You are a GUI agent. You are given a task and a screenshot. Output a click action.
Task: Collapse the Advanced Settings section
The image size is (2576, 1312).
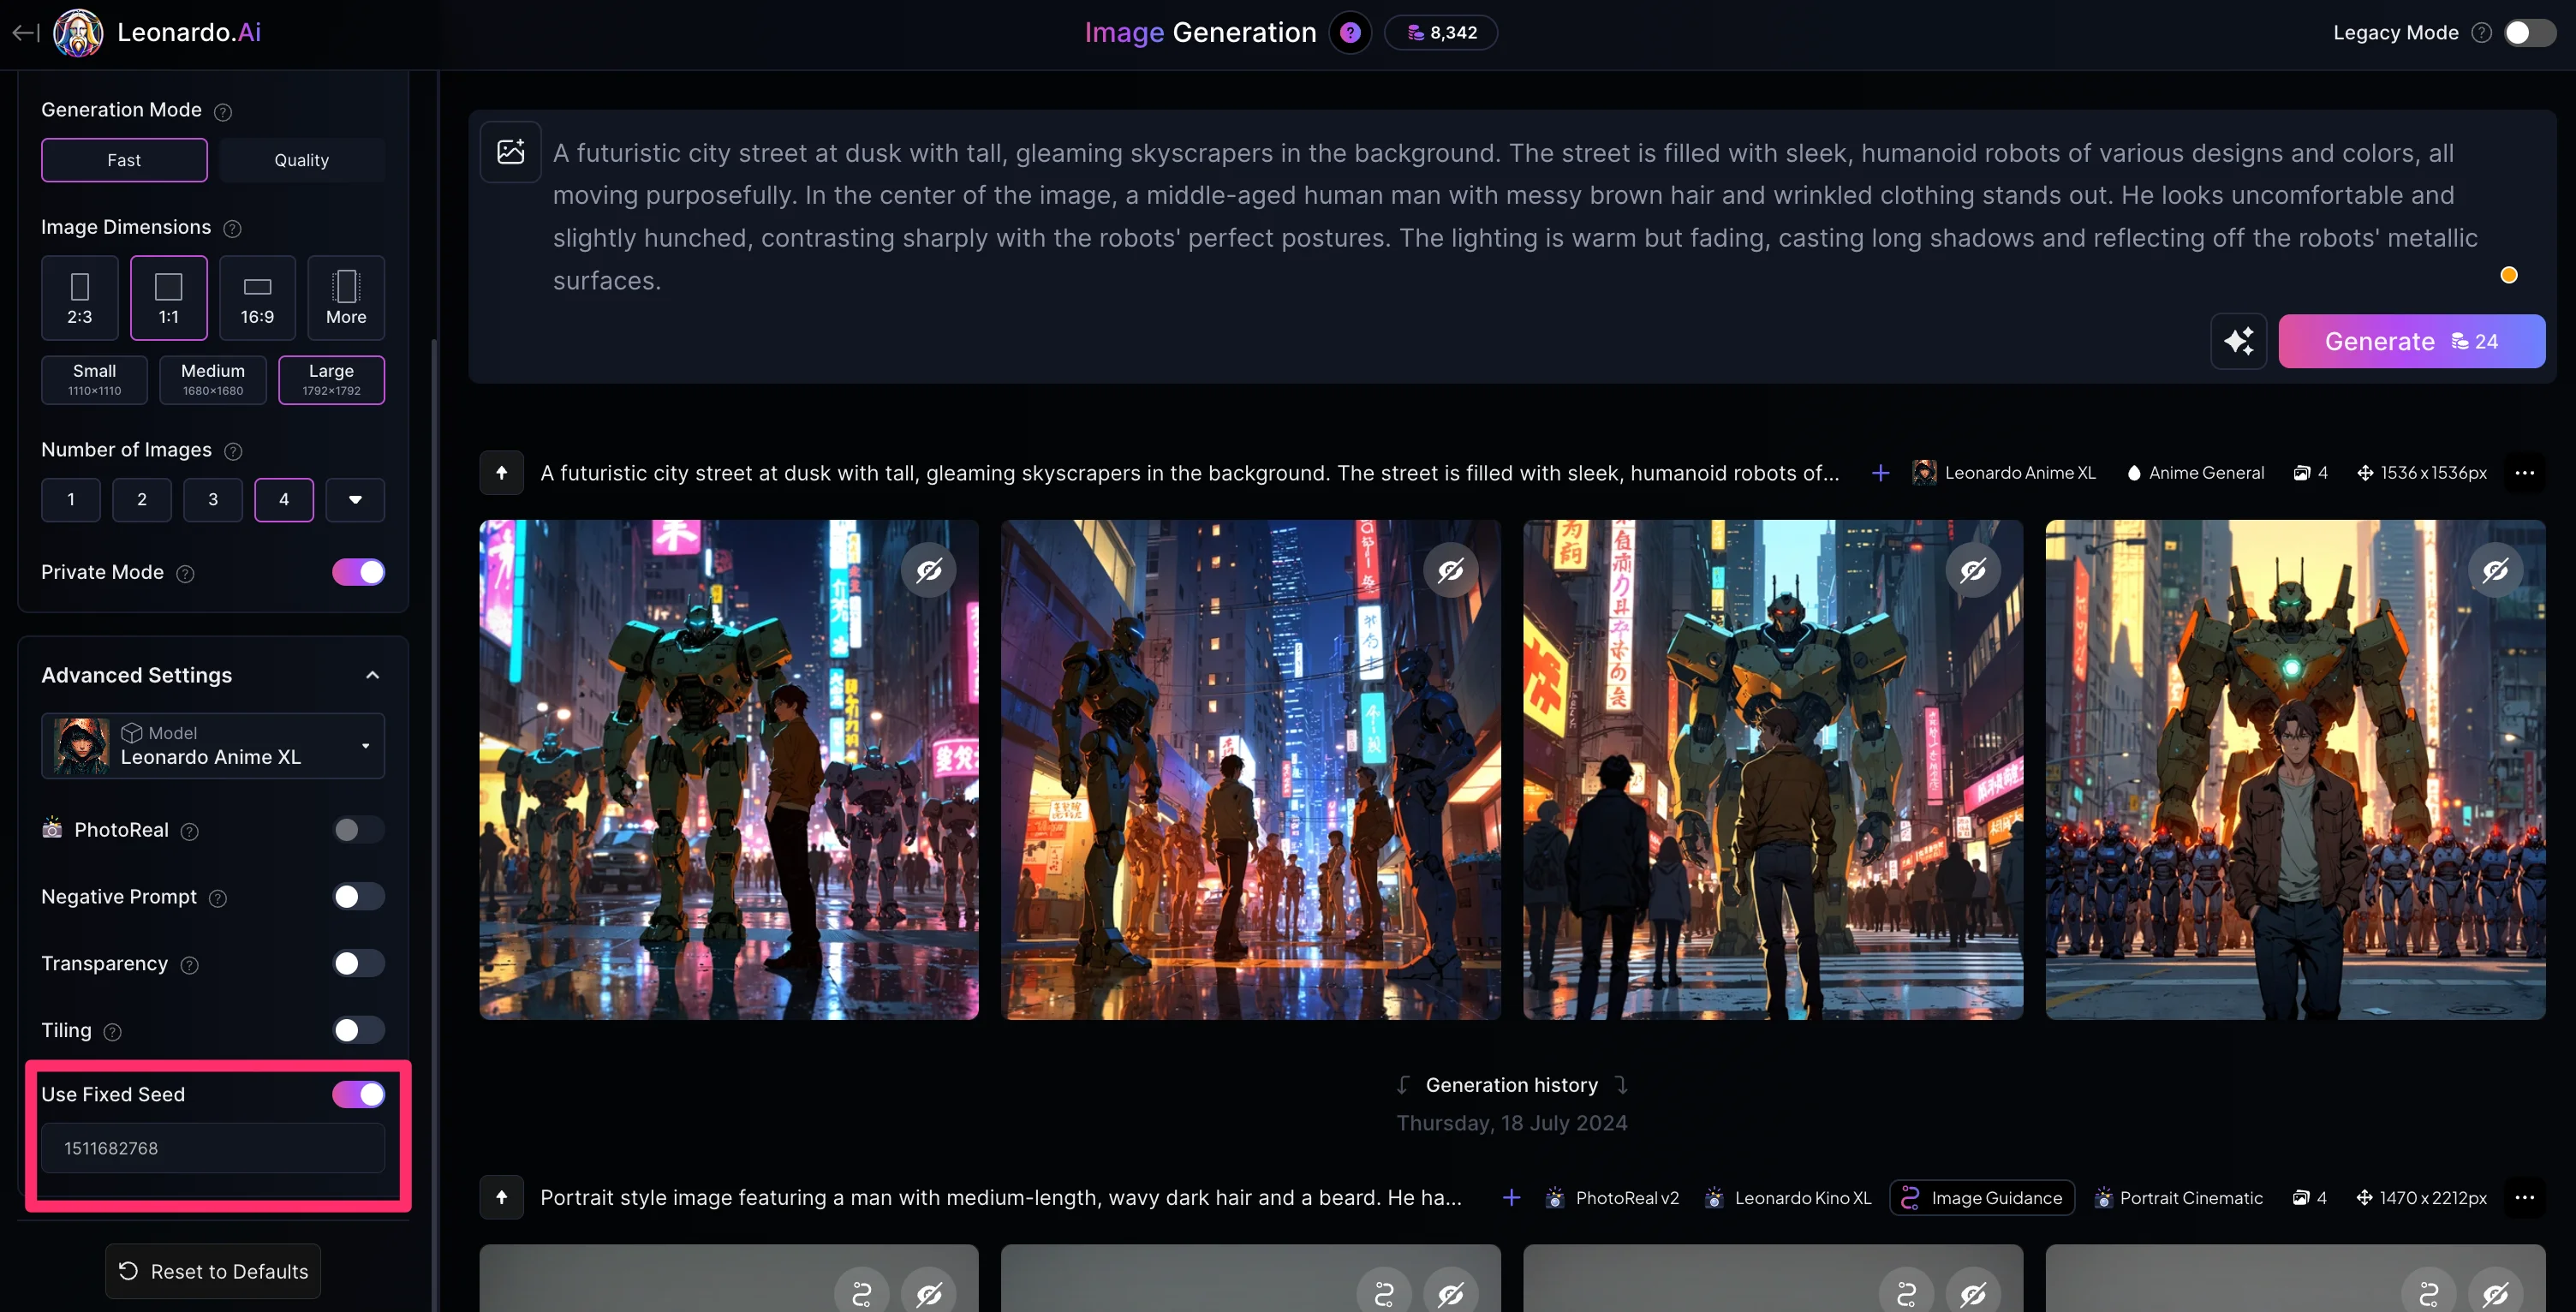(x=372, y=675)
